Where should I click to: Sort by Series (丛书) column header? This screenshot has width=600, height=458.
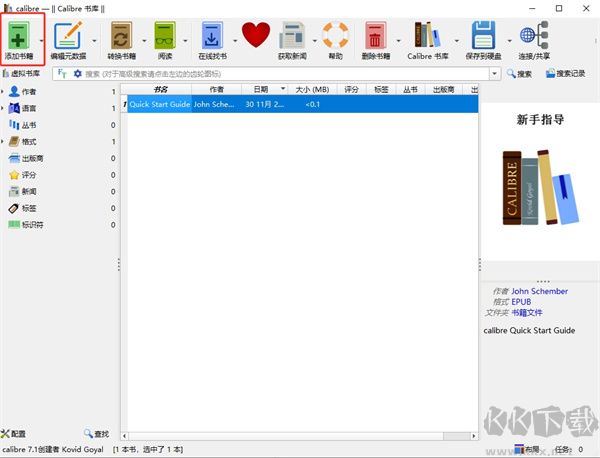(410, 89)
